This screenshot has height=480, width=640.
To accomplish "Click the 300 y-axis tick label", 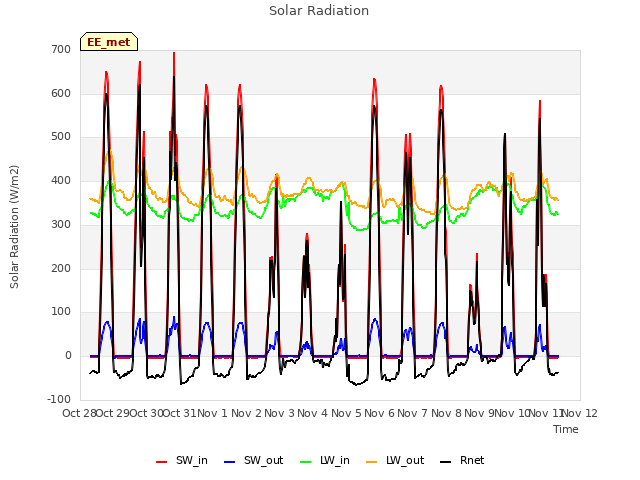I will click(x=61, y=224).
